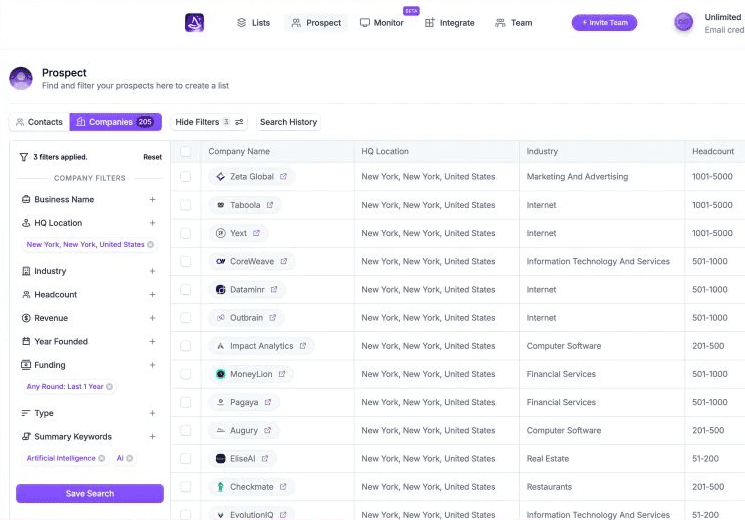Check the Yext row checkbox

pyautogui.click(x=186, y=233)
